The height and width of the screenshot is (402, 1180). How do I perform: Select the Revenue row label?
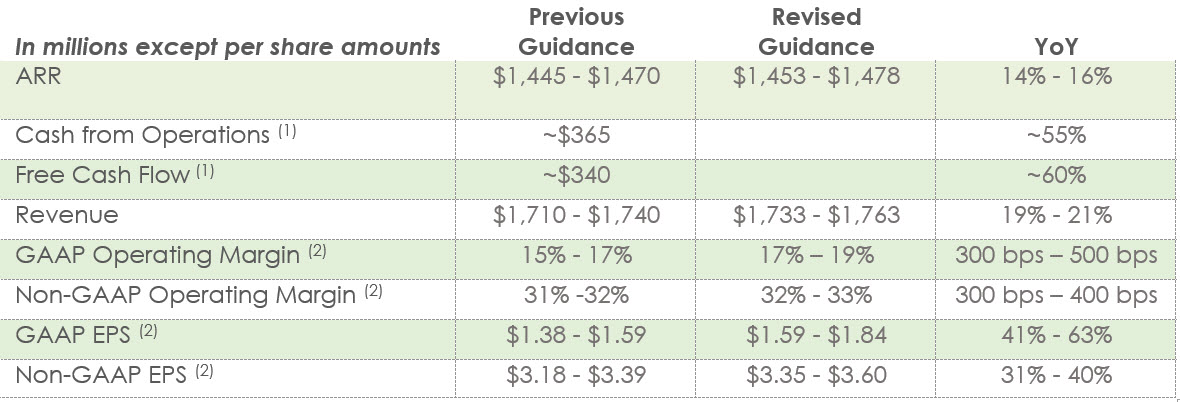coord(67,214)
